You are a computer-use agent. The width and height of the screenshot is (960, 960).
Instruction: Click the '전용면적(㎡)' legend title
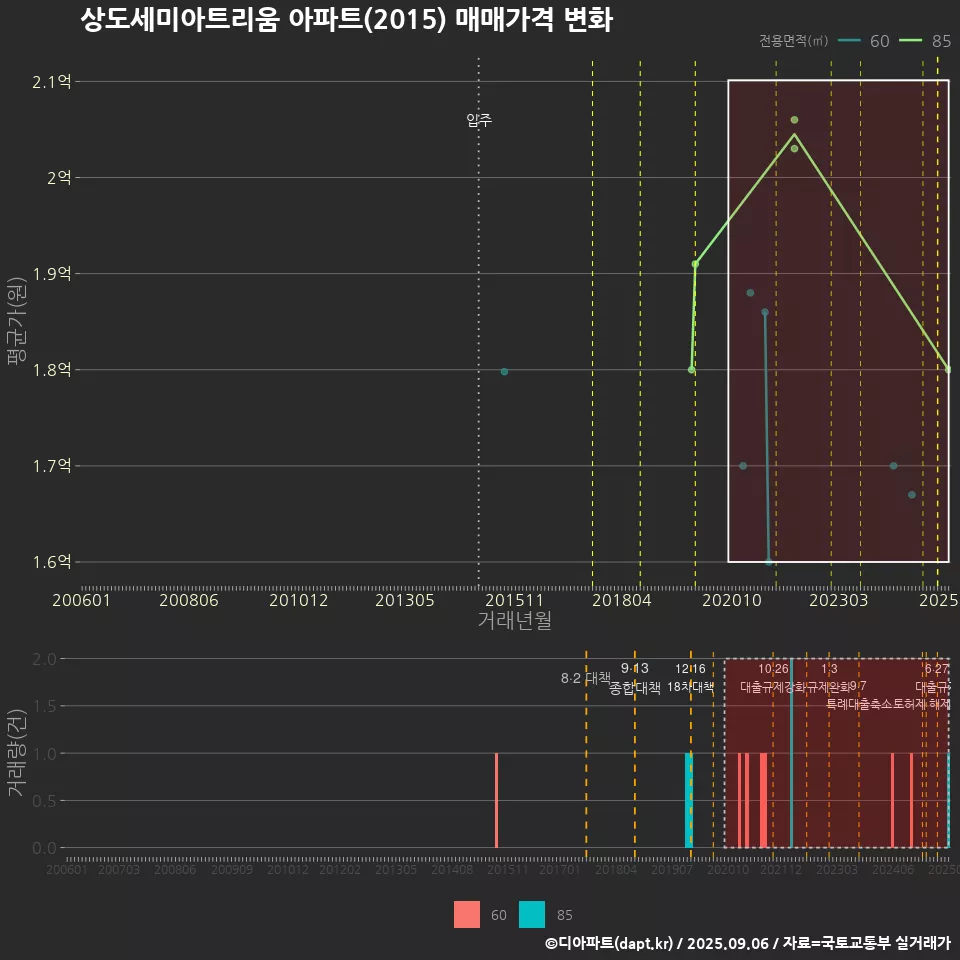click(793, 40)
